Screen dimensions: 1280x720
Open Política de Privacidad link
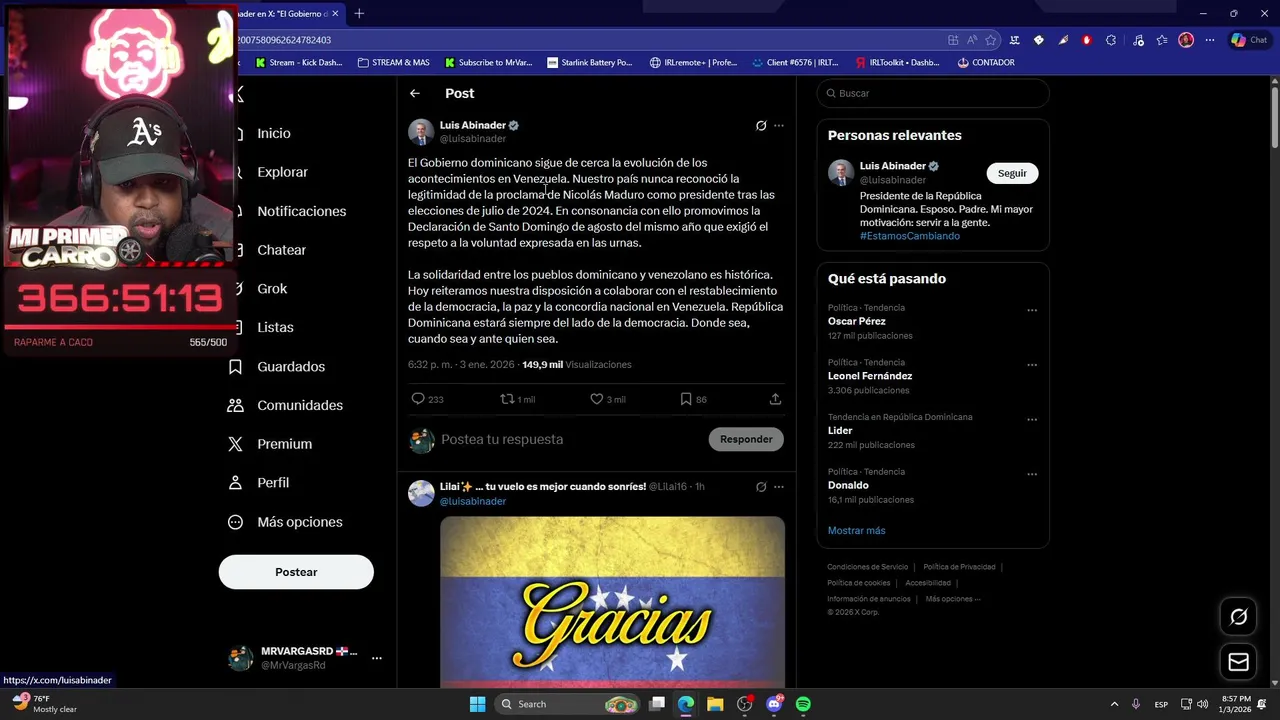click(959, 567)
